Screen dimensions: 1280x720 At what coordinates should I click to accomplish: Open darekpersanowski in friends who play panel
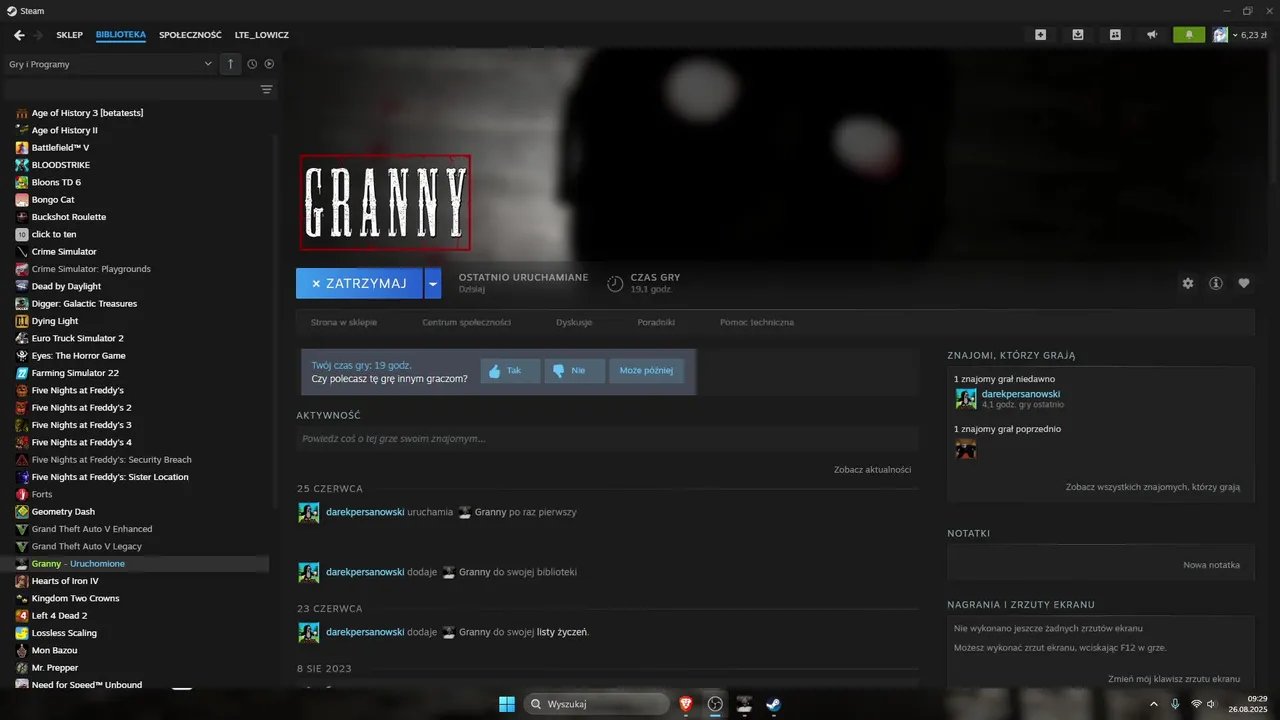[1020, 394]
